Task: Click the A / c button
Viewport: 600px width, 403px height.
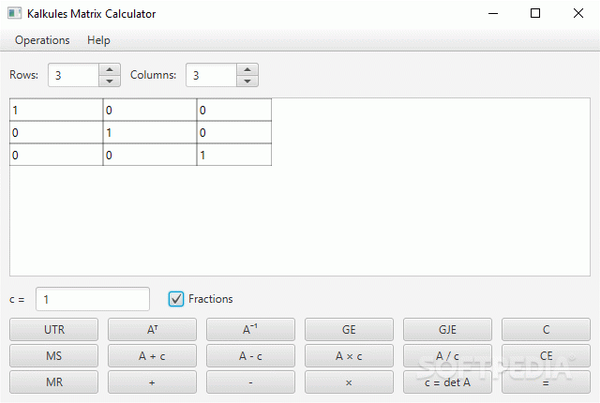Action: 447,356
